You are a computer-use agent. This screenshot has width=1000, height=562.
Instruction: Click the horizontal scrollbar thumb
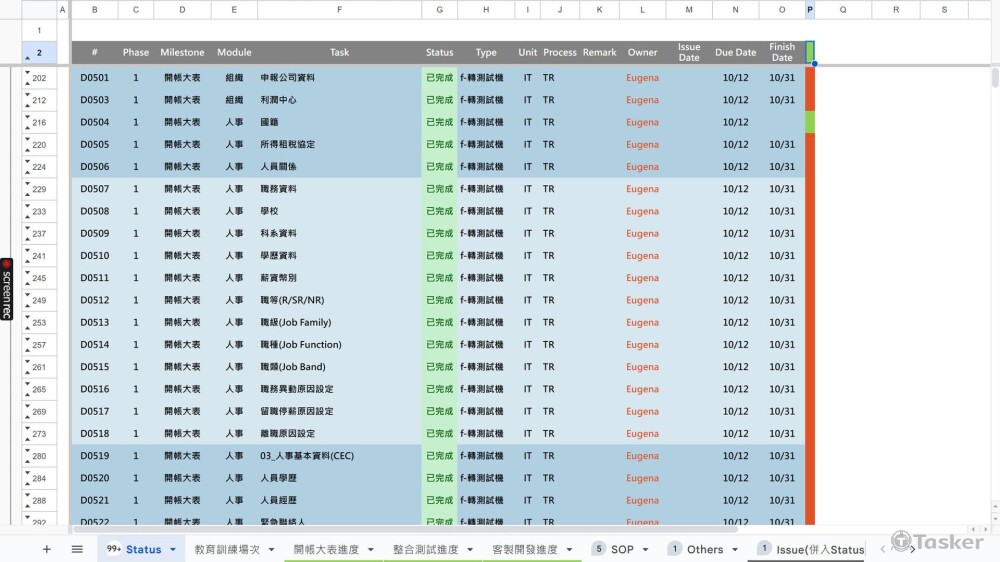(405, 529)
